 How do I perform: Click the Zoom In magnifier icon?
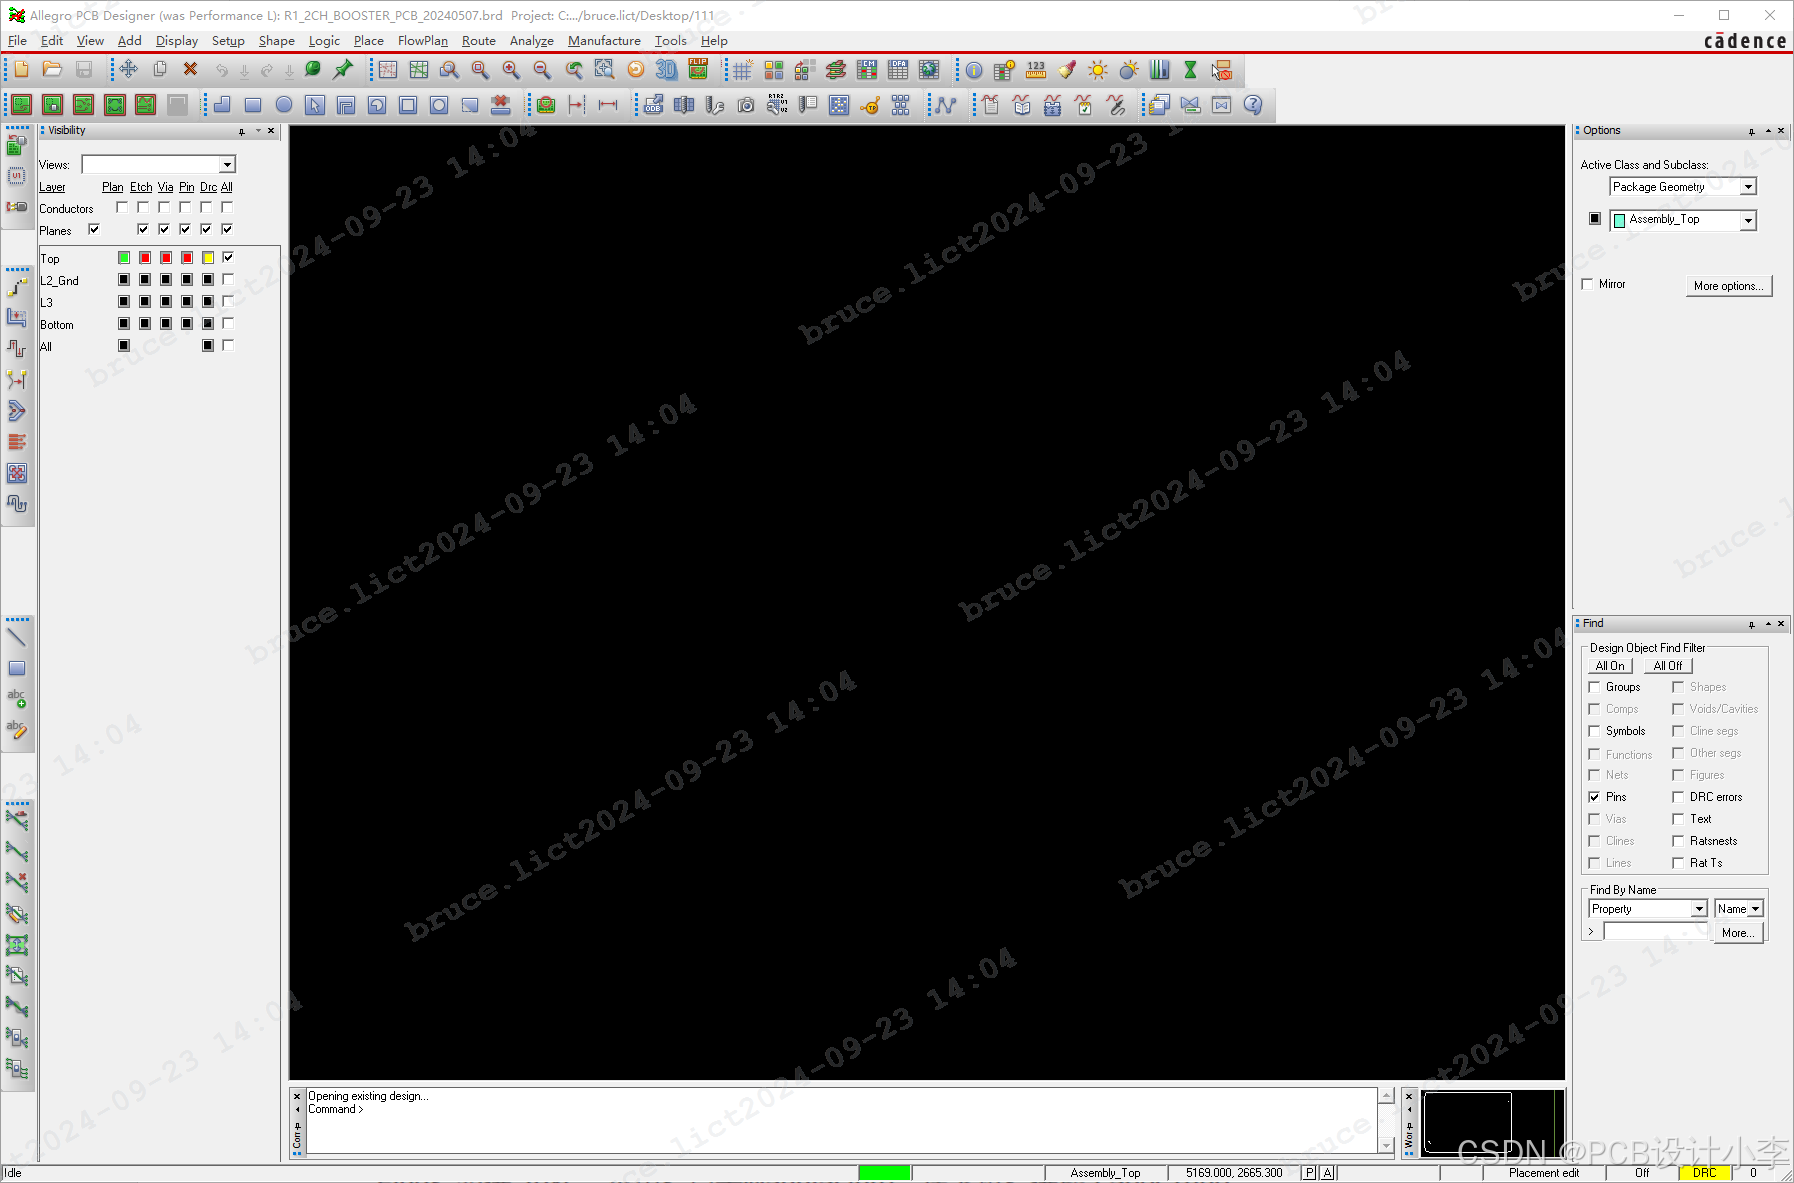point(511,69)
